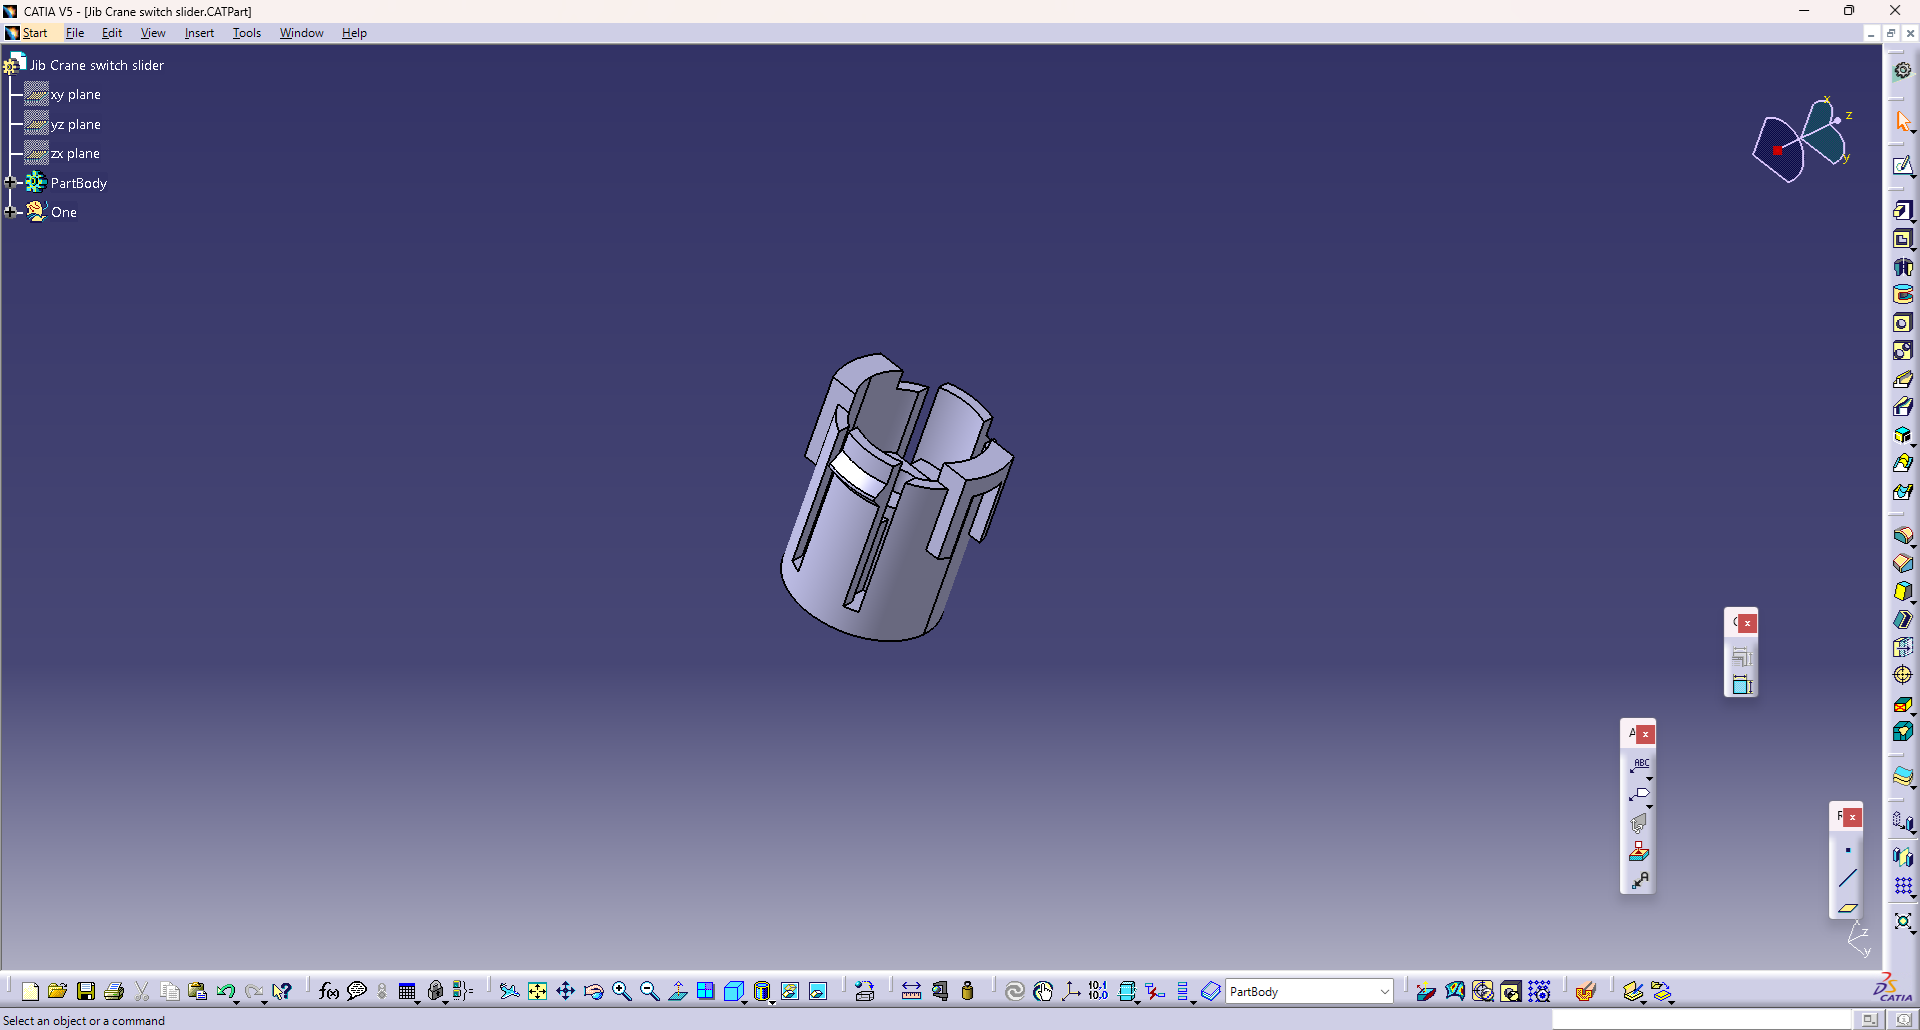Create a new document with the New icon
The image size is (1920, 1030).
coord(30,991)
